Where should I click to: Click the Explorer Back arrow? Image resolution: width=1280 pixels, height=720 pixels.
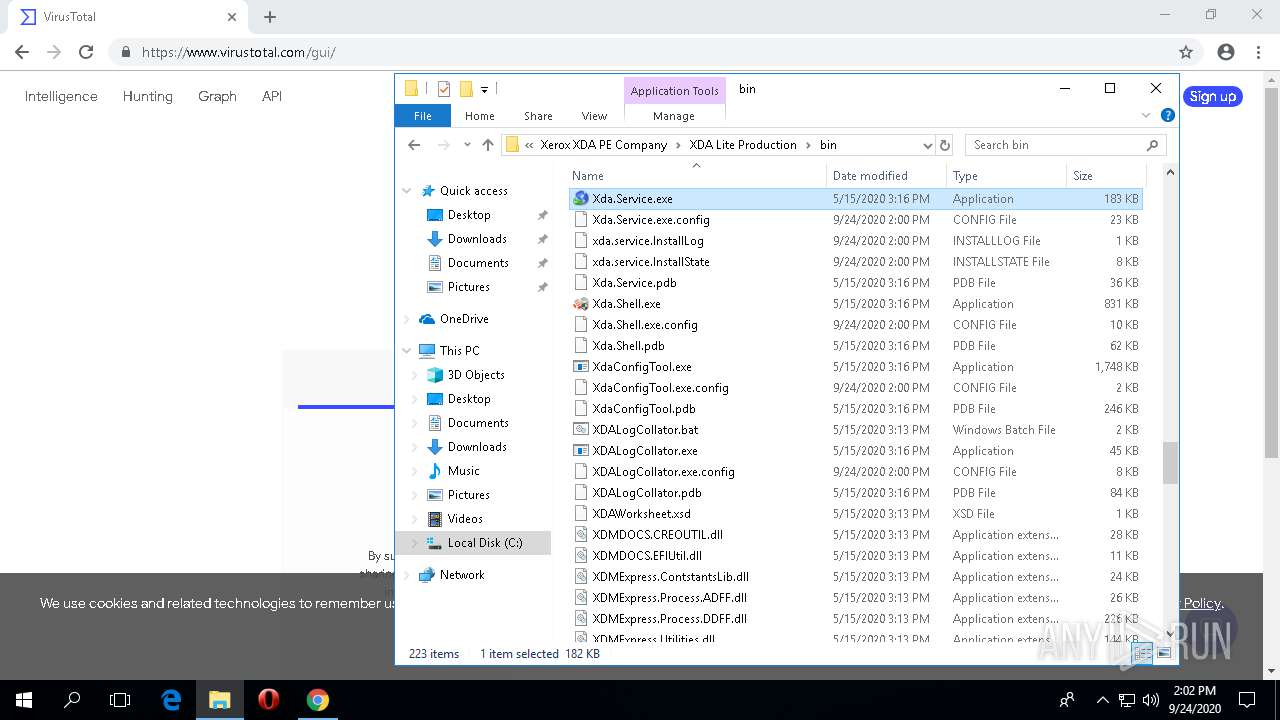[414, 145]
